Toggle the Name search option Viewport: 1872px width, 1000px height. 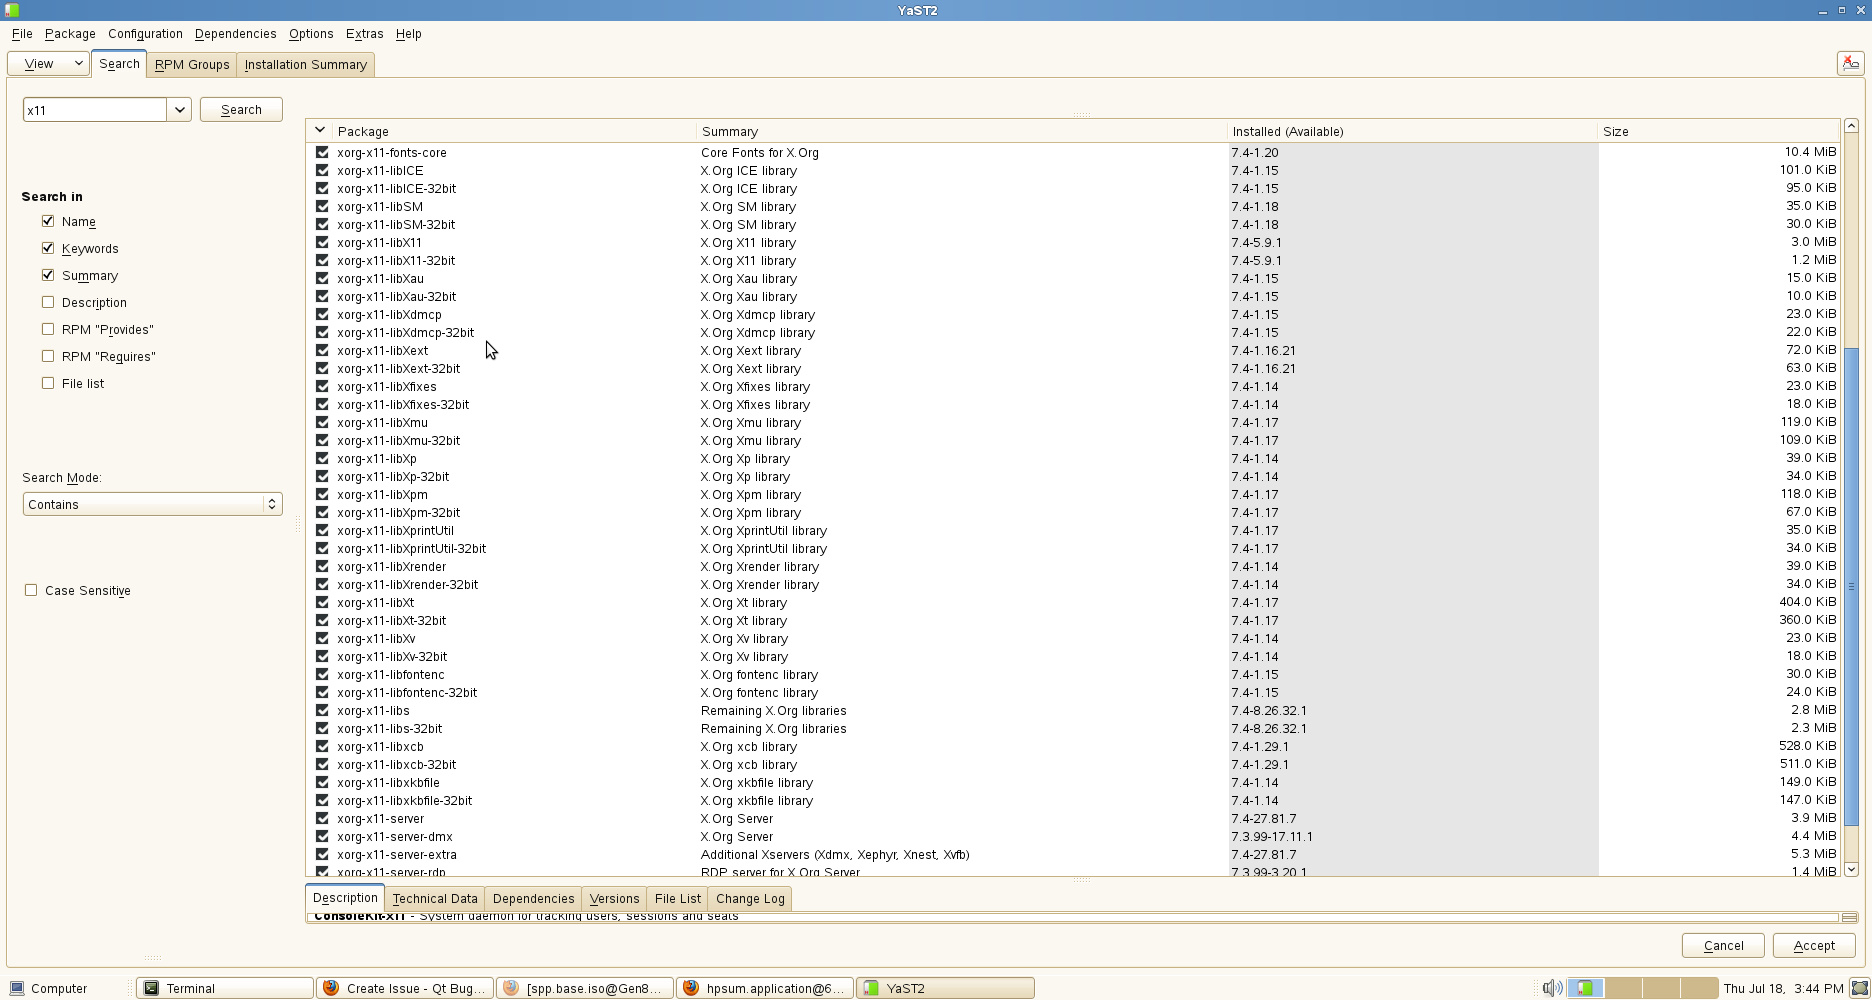48,221
